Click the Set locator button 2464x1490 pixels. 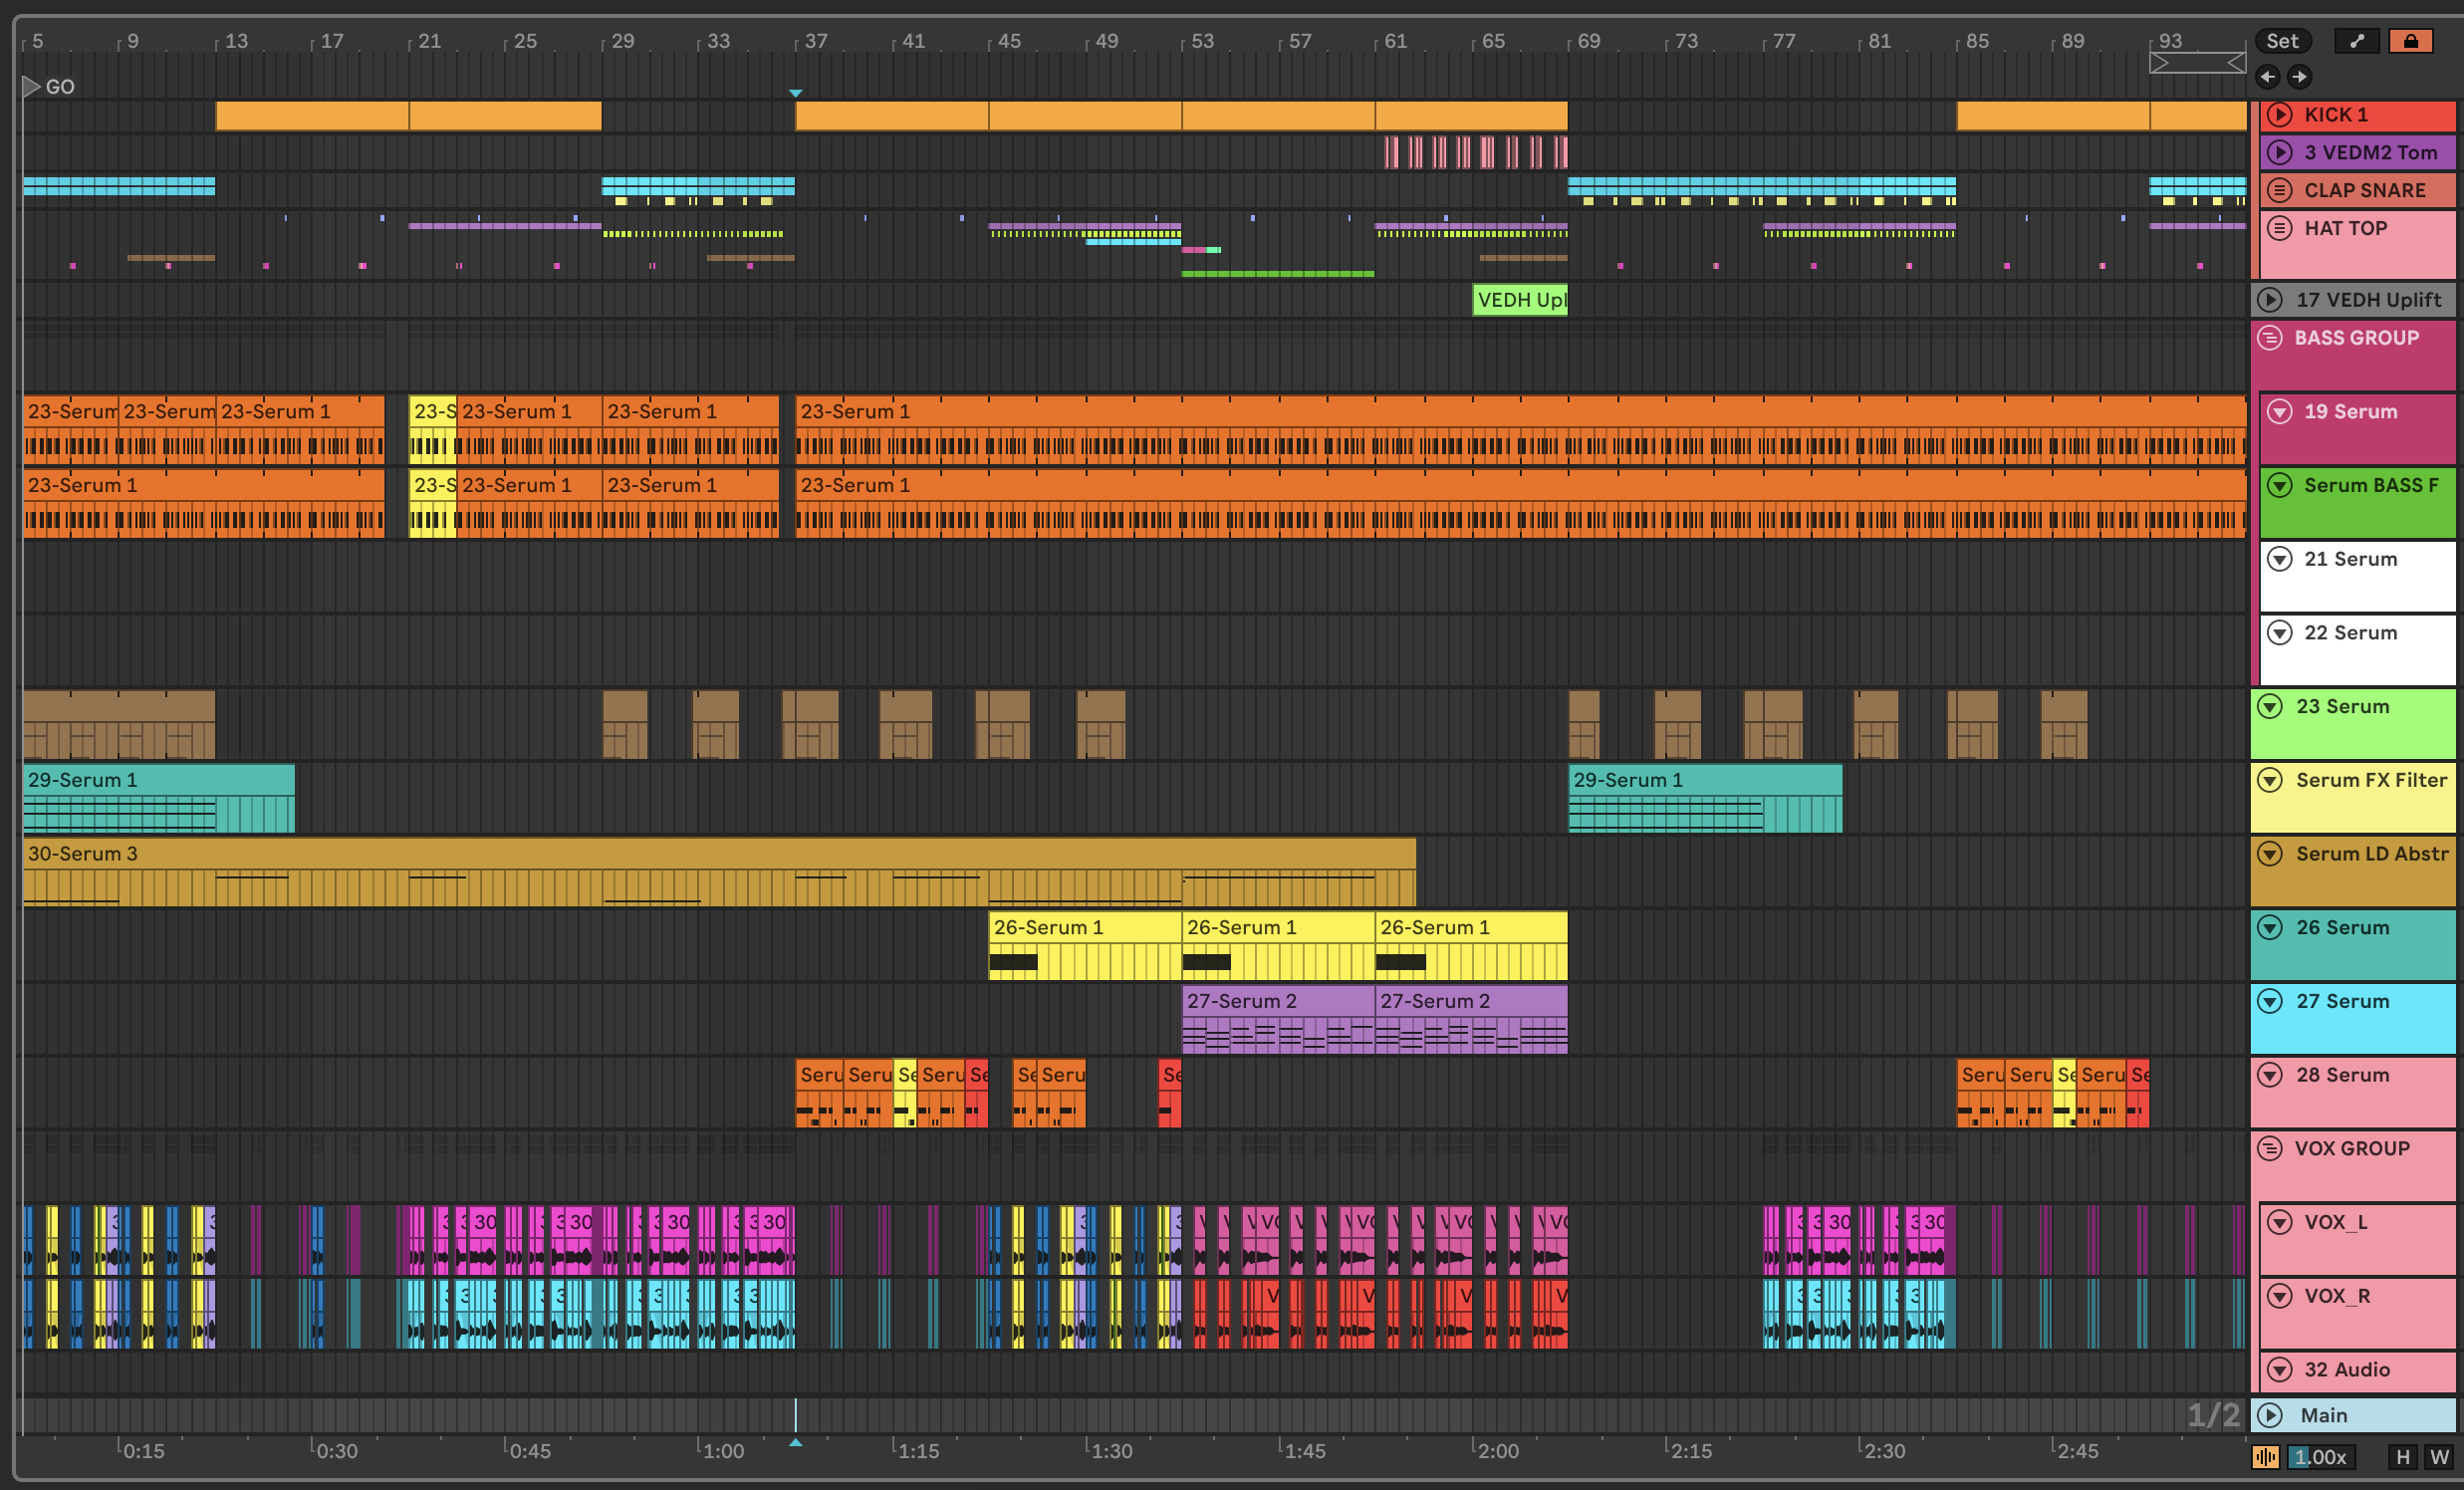coord(2282,41)
